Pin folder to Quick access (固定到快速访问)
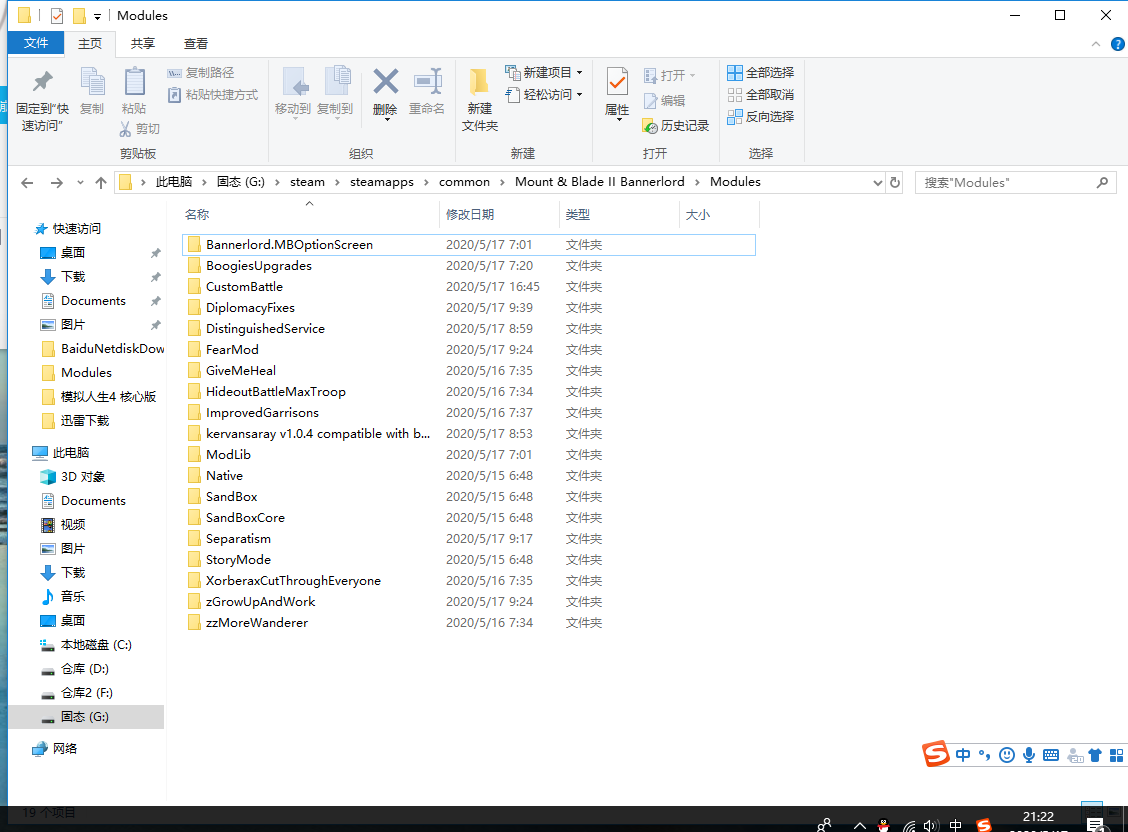1128x832 pixels. click(x=42, y=100)
